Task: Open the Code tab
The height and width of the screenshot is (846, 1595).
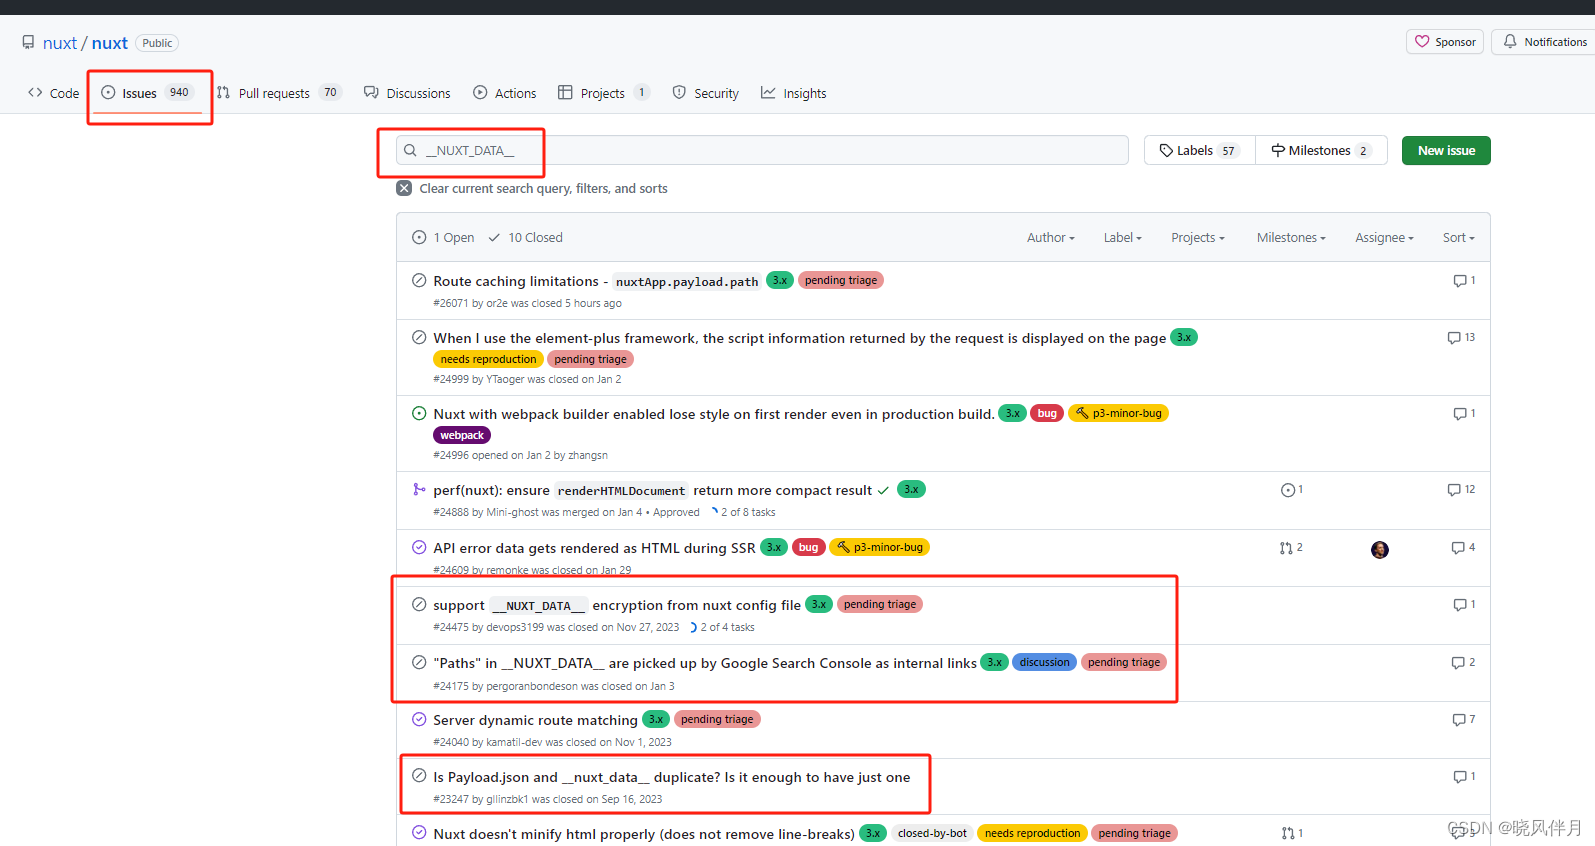Action: coord(54,93)
